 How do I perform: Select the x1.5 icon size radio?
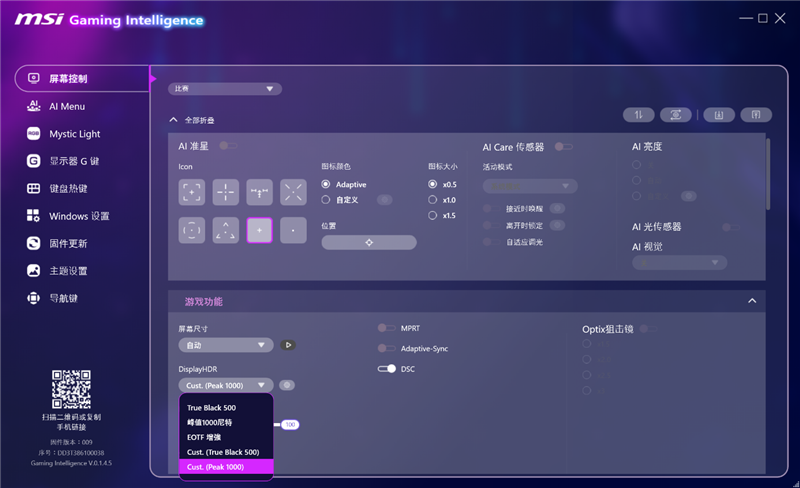(x=433, y=215)
